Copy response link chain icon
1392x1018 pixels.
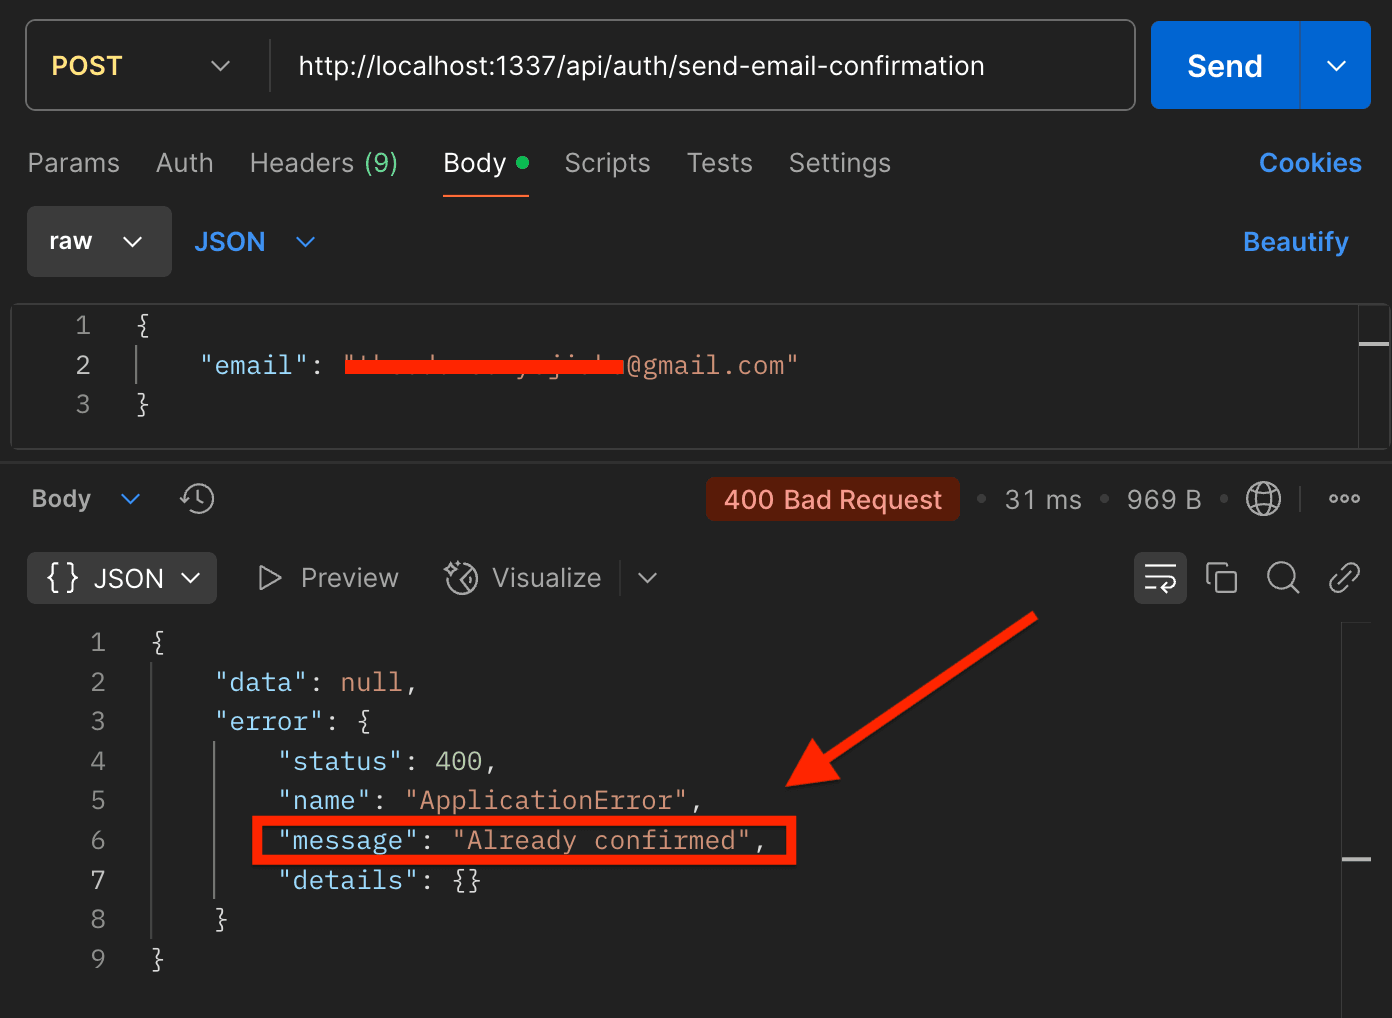1344,578
